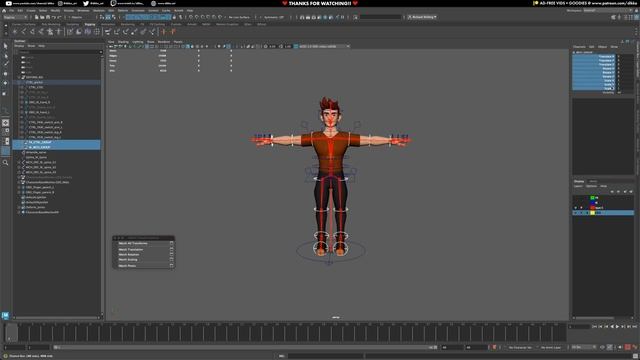This screenshot has height=360, width=640.
Task: Click the Maya home icon in menu bar
Action: pos(4,11)
